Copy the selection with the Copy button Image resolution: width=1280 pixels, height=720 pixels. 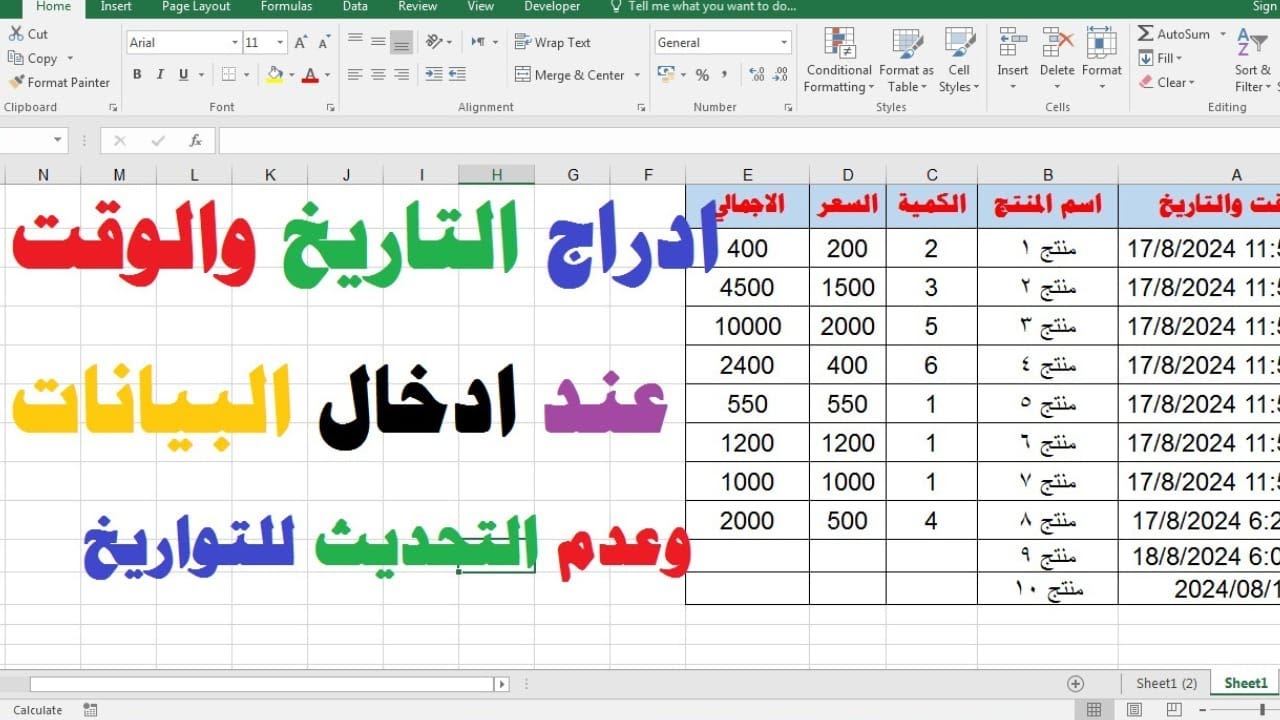(x=33, y=58)
